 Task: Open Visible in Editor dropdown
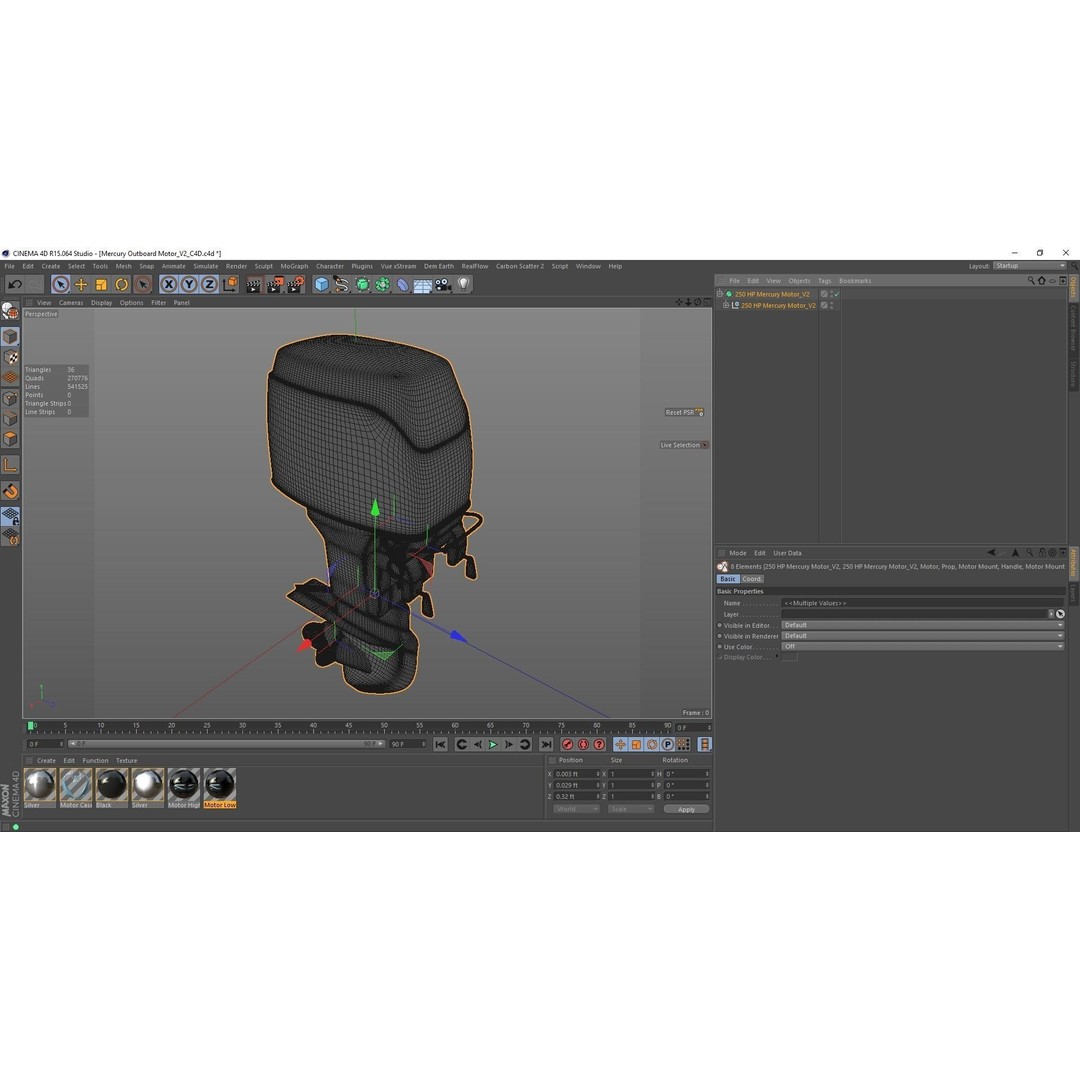[923, 625]
